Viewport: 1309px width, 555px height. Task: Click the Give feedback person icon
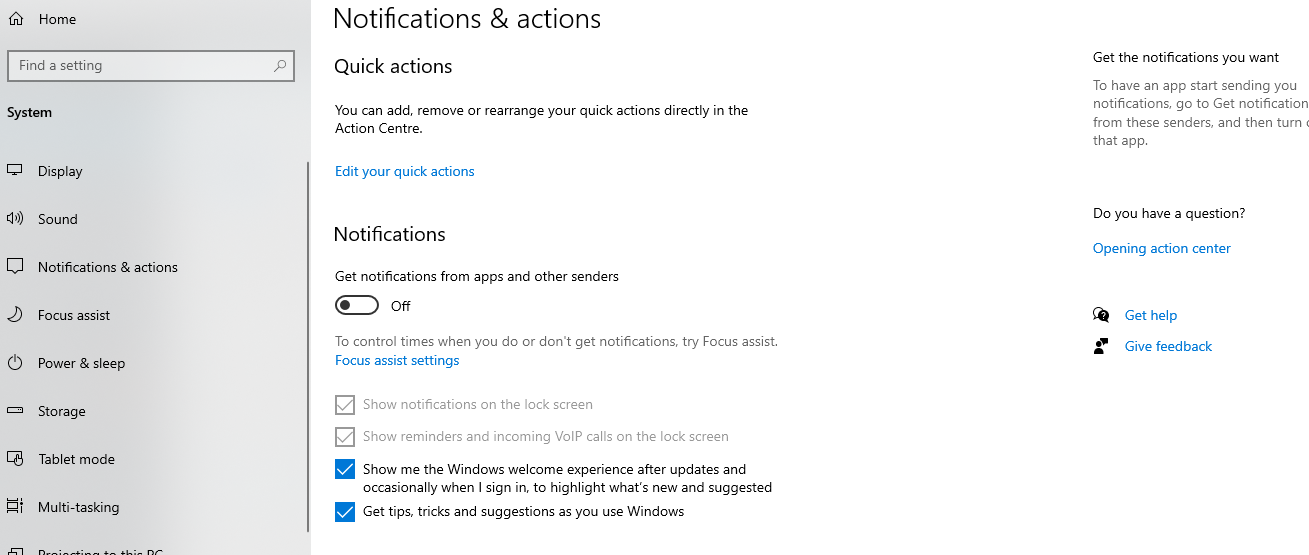(x=1101, y=346)
